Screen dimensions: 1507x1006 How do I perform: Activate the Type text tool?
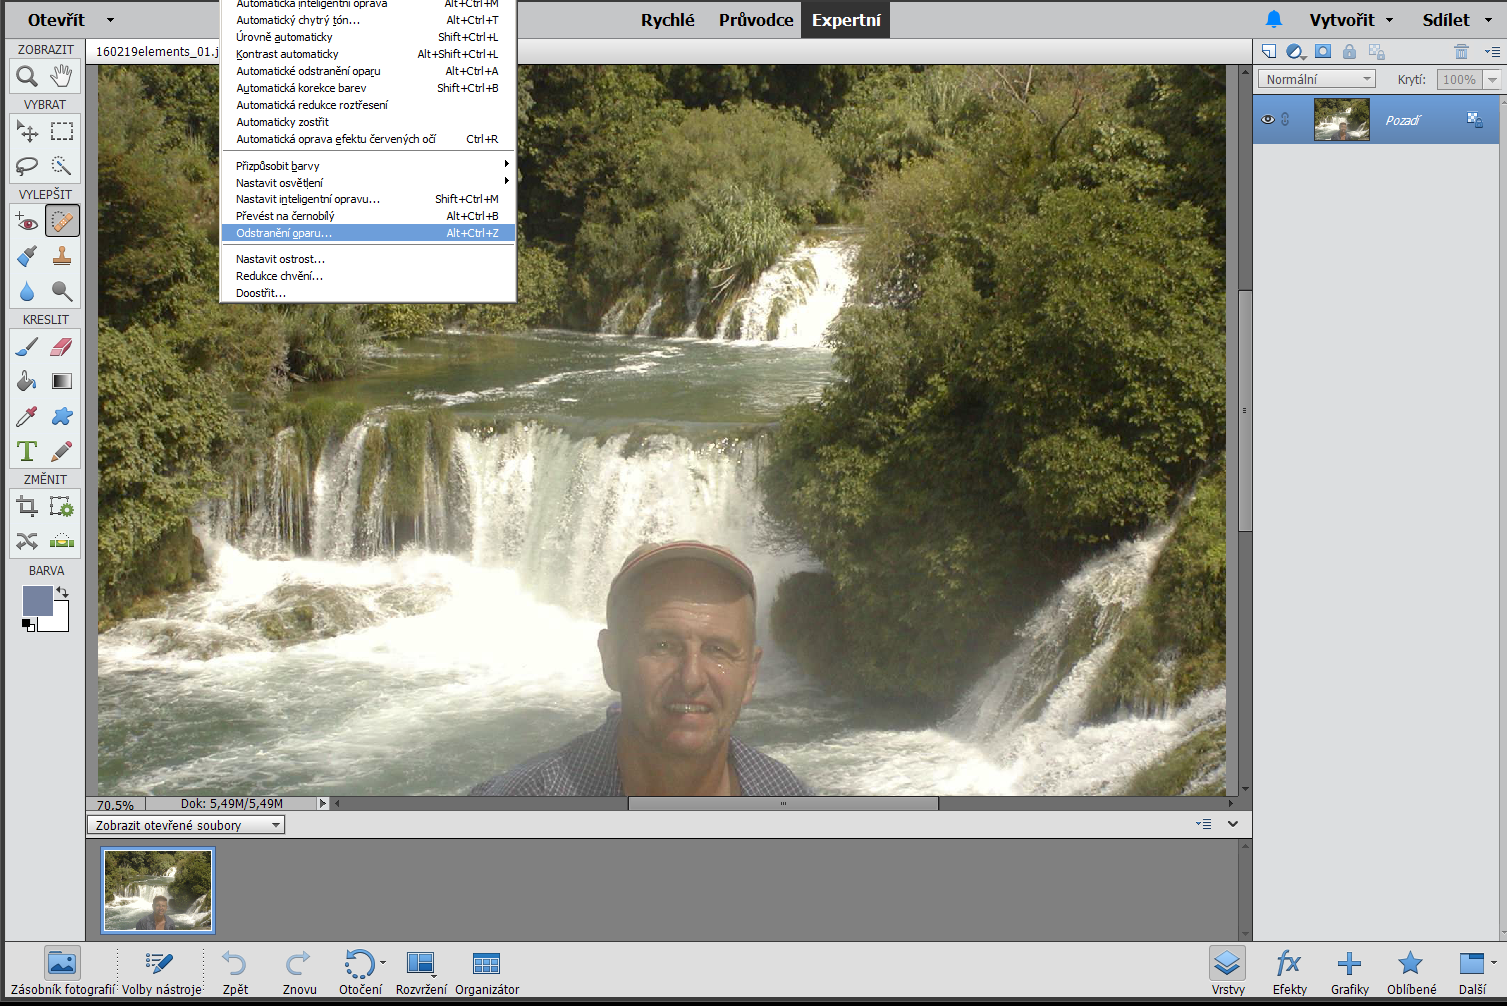click(x=27, y=451)
